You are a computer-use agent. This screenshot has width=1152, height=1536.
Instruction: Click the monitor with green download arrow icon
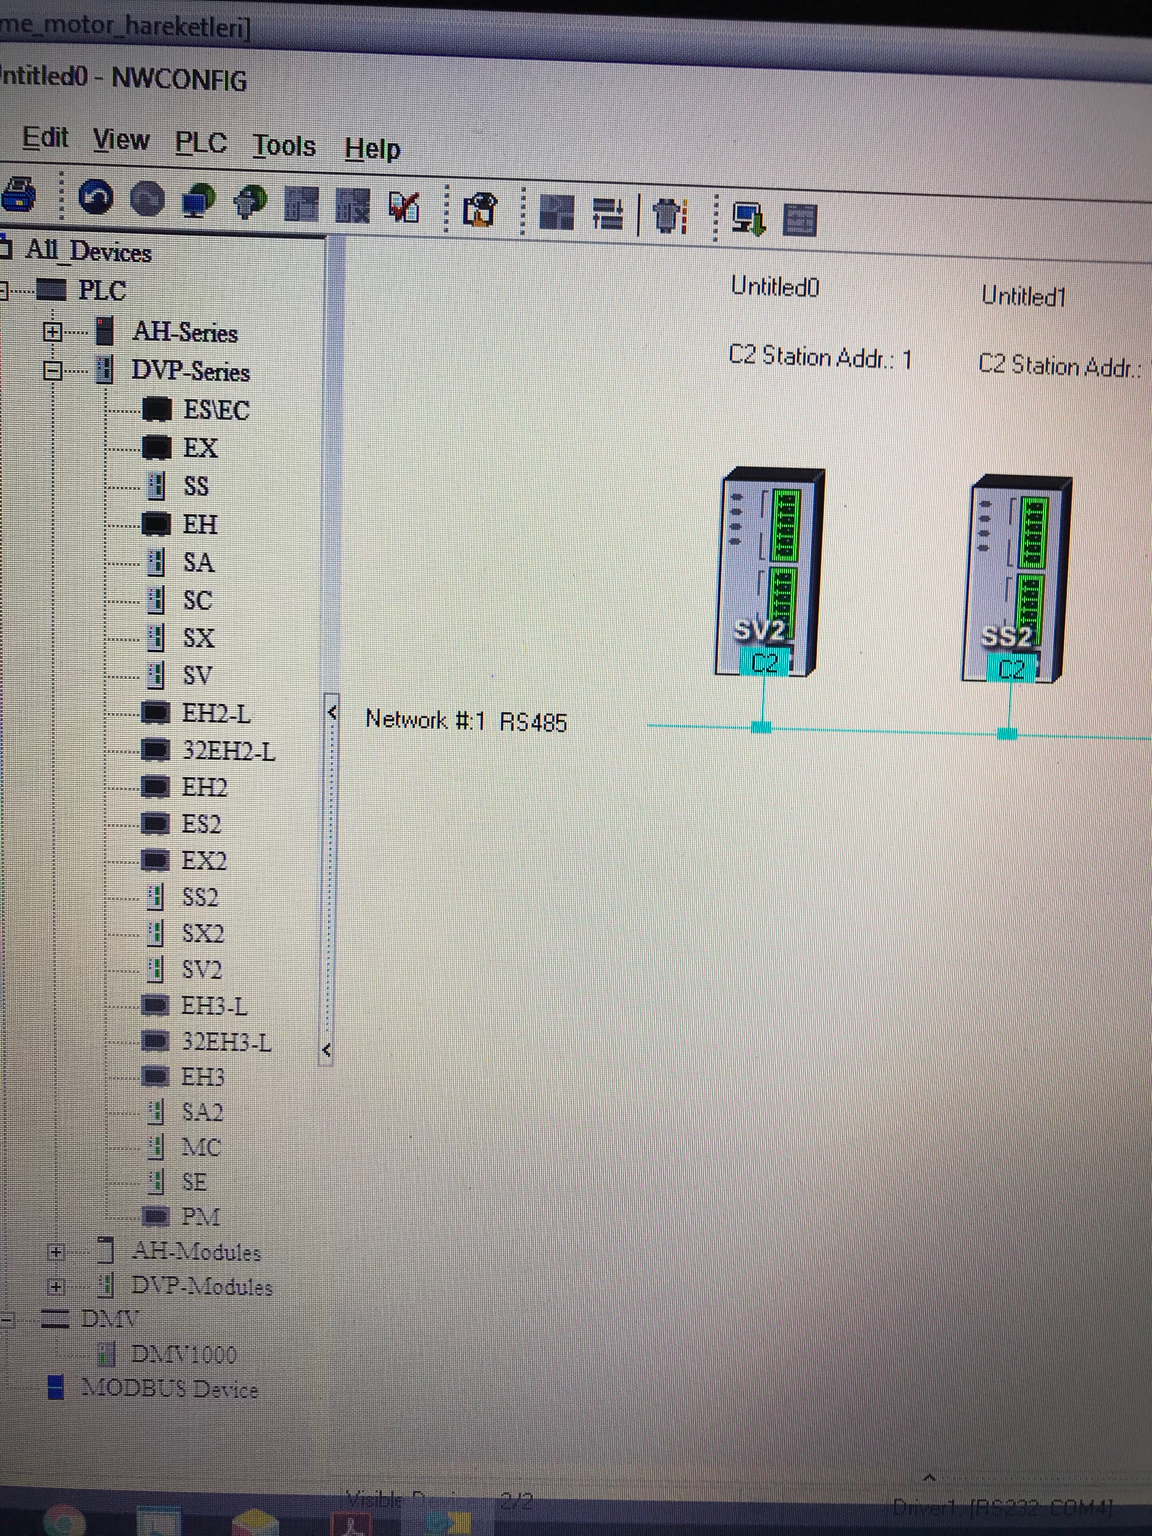748,218
